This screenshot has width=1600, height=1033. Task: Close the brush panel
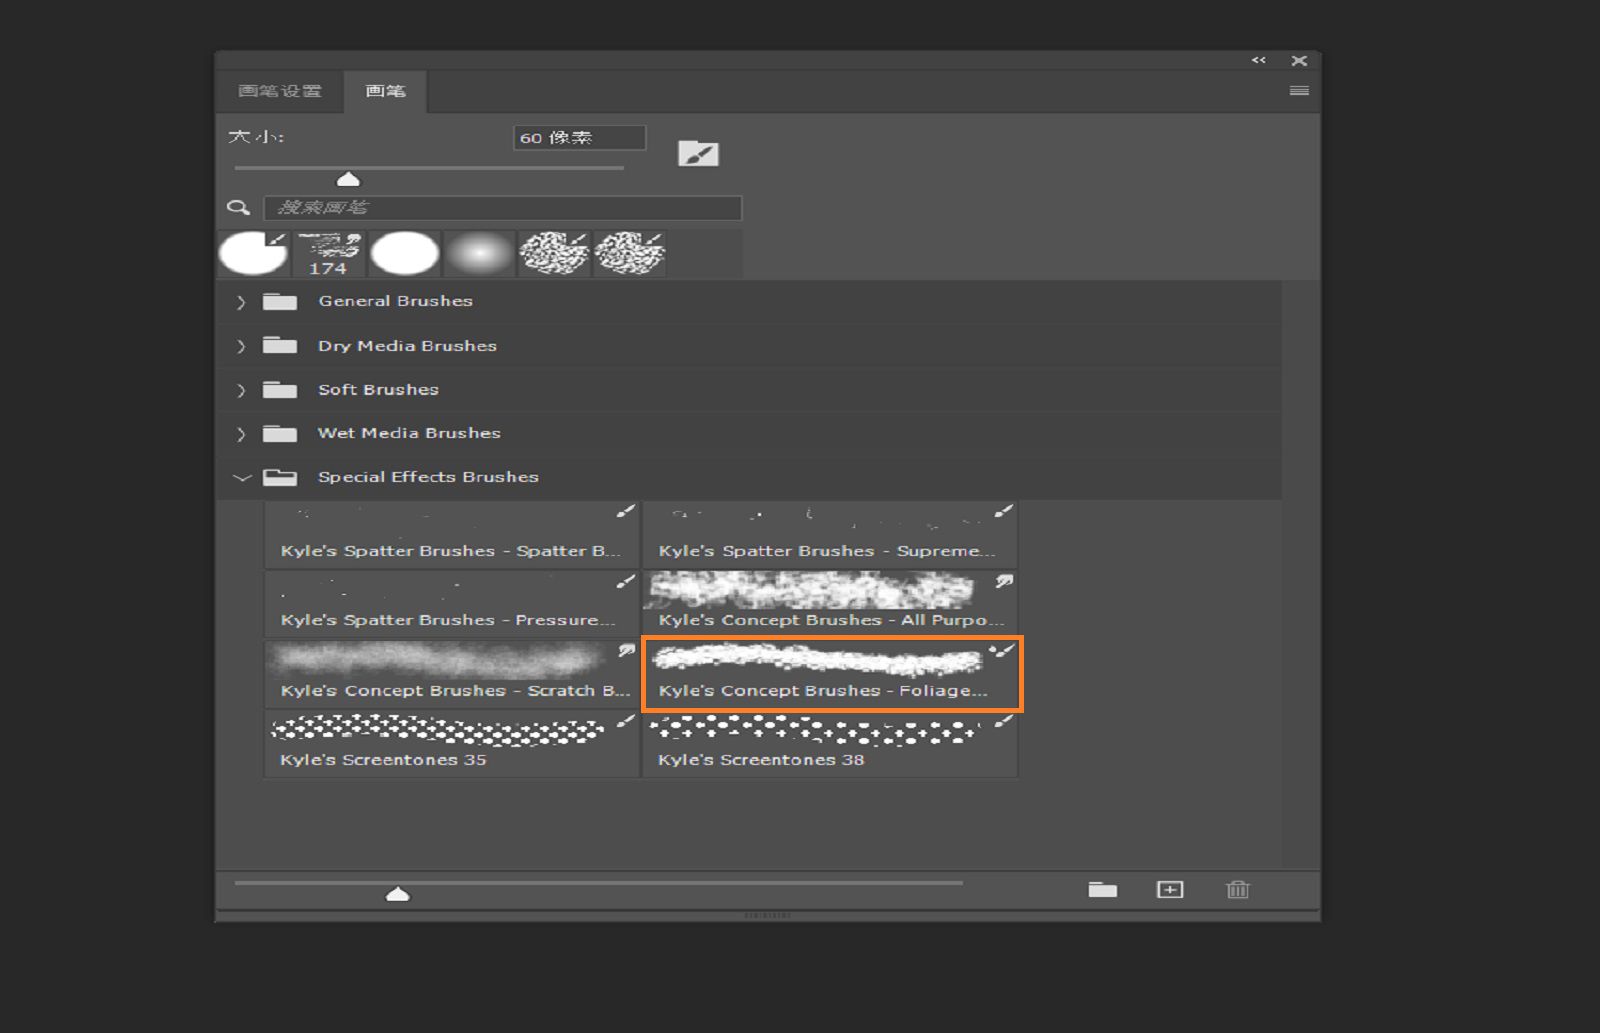pos(1299,61)
